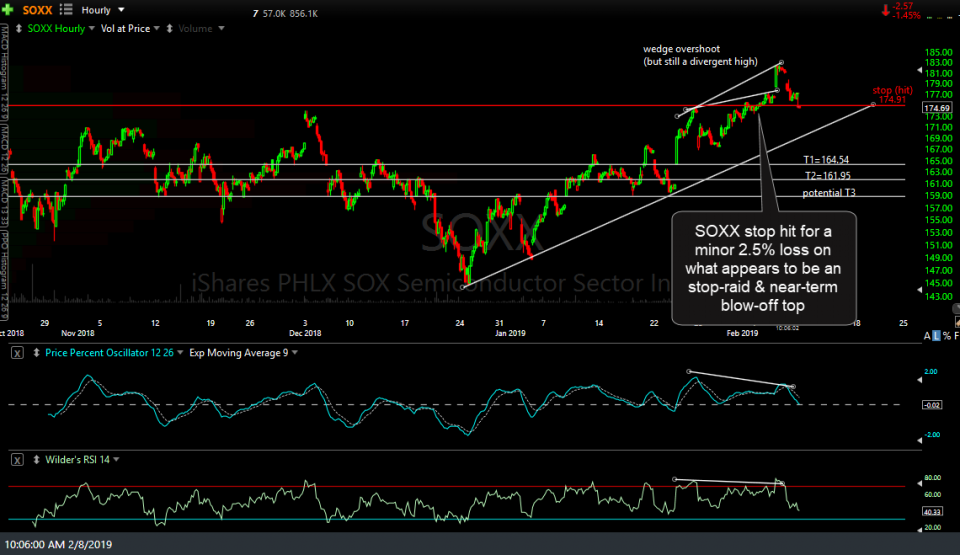Click the vertical PPO Histogram side tab
The width and height of the screenshot is (960, 555).
(x=4, y=274)
